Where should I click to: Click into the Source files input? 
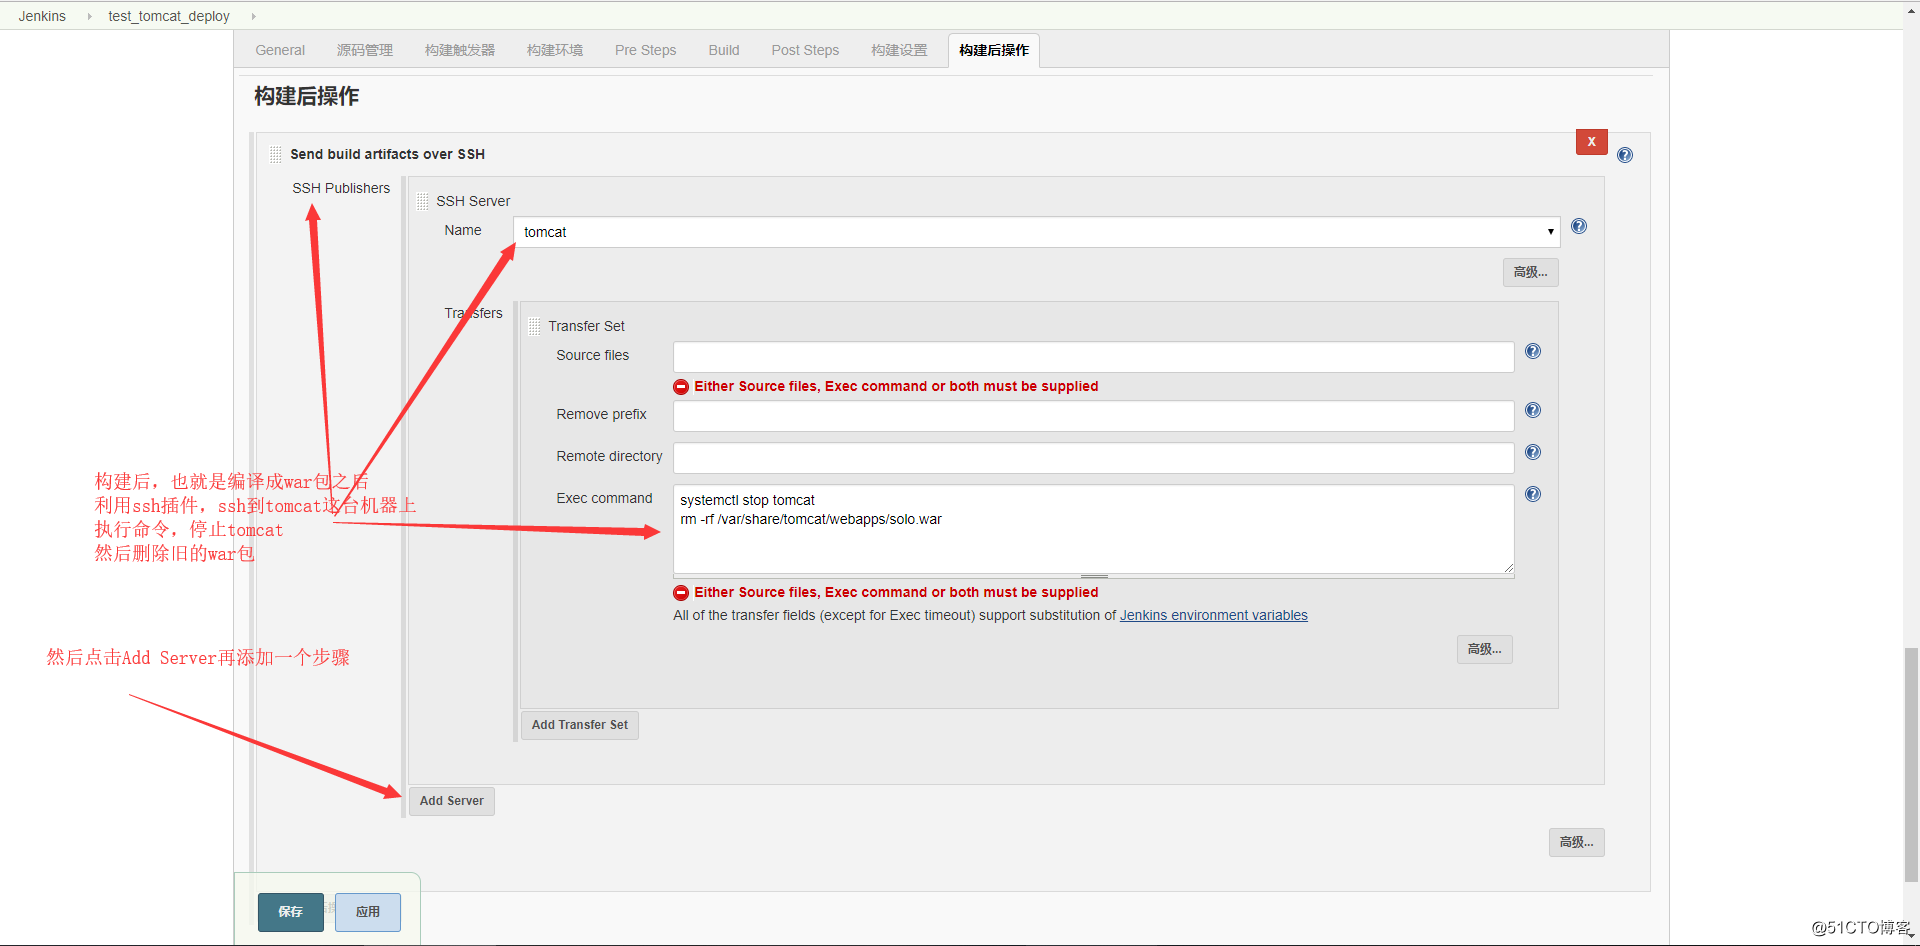[x=1093, y=357]
